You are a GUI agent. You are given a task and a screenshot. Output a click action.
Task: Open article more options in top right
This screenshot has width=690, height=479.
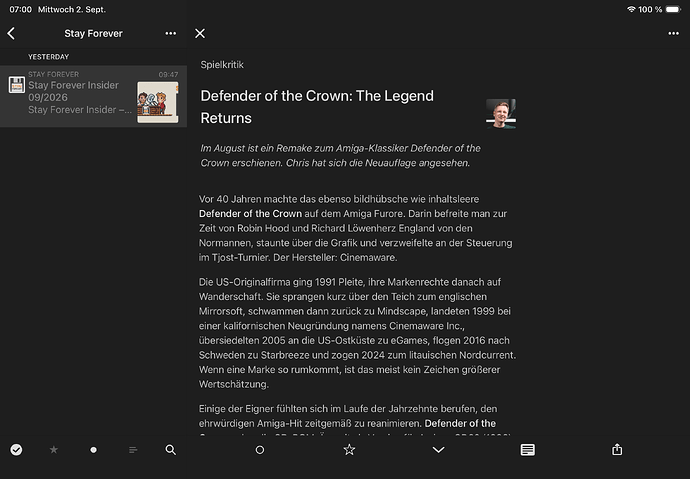673,33
